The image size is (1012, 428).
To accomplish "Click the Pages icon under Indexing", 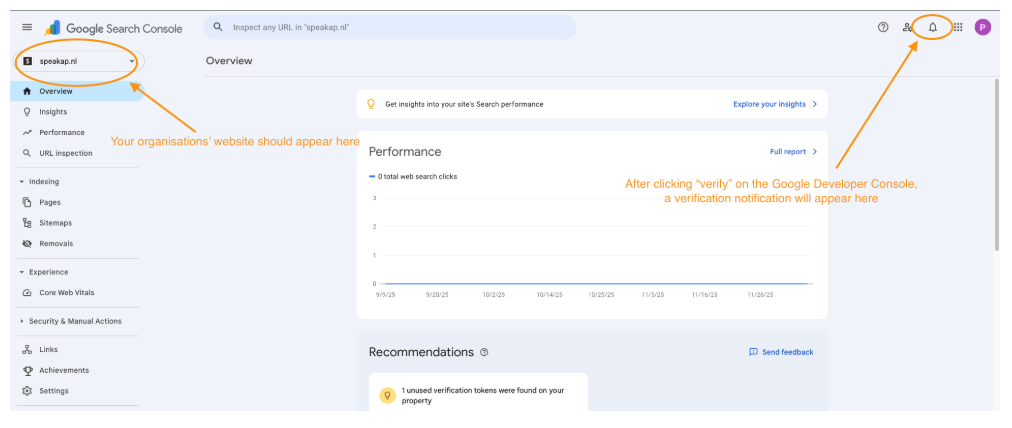I will [27, 202].
